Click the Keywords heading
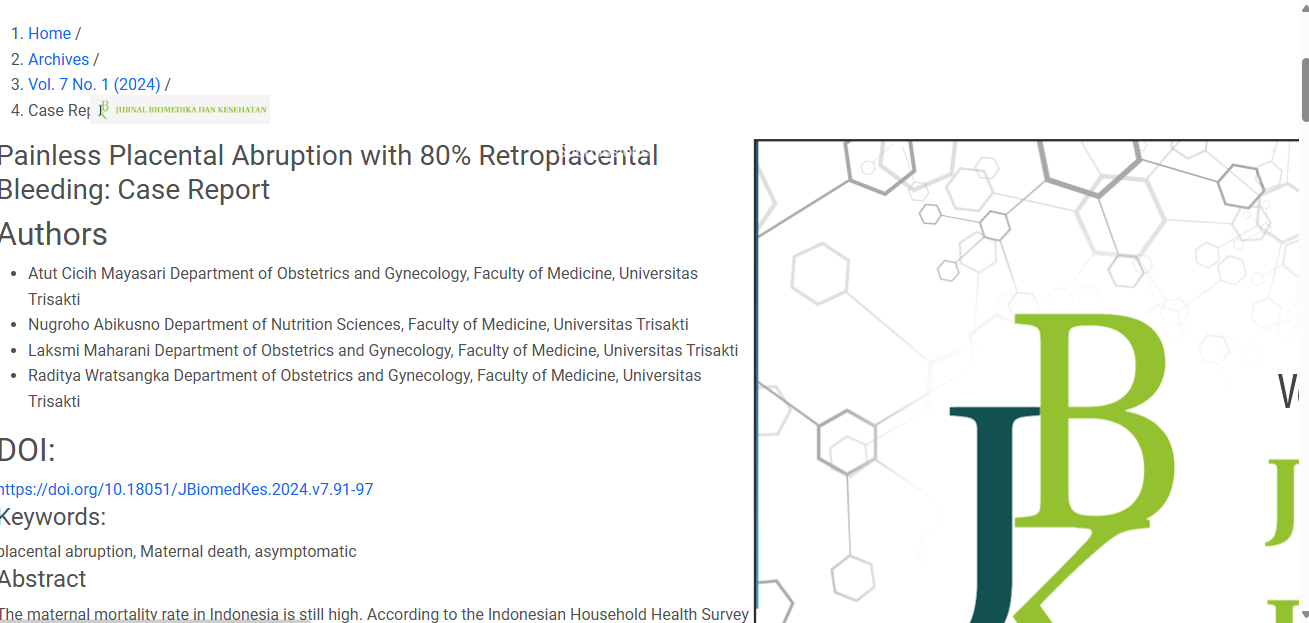1309x623 pixels. pyautogui.click(x=52, y=517)
